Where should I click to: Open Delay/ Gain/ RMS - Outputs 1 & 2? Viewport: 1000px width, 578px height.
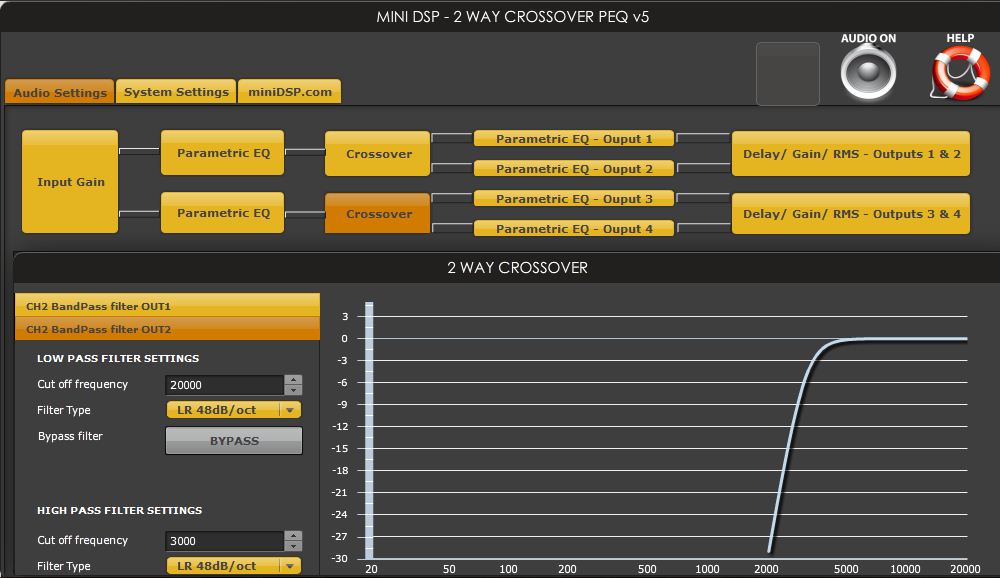click(851, 154)
